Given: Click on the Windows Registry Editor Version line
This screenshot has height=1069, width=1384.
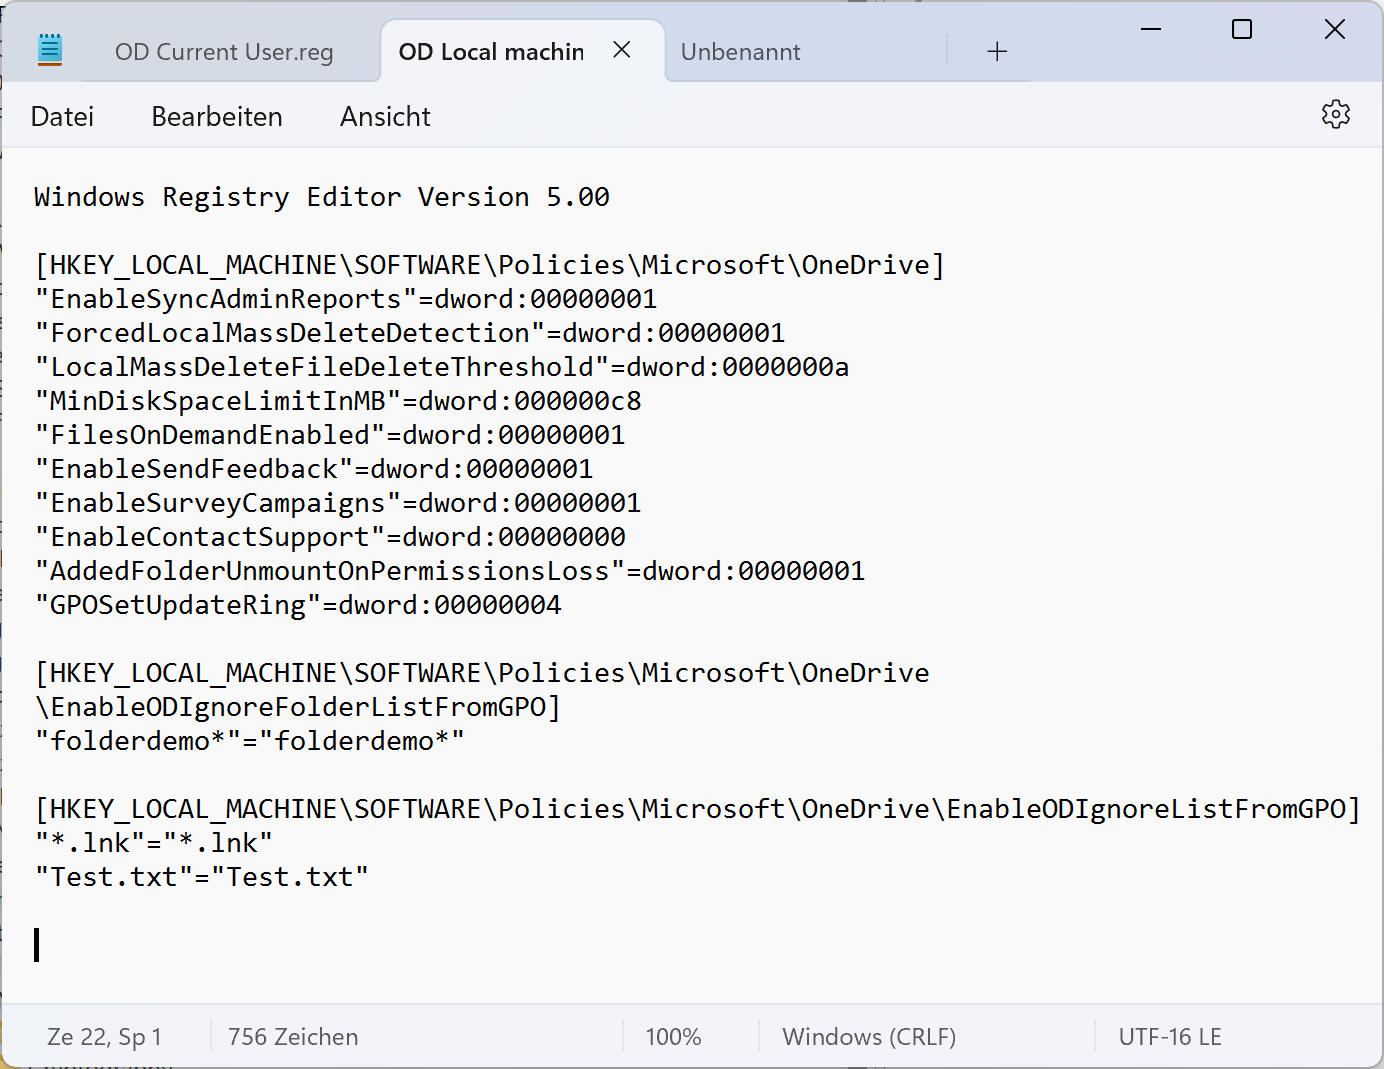Looking at the screenshot, I should (x=320, y=197).
